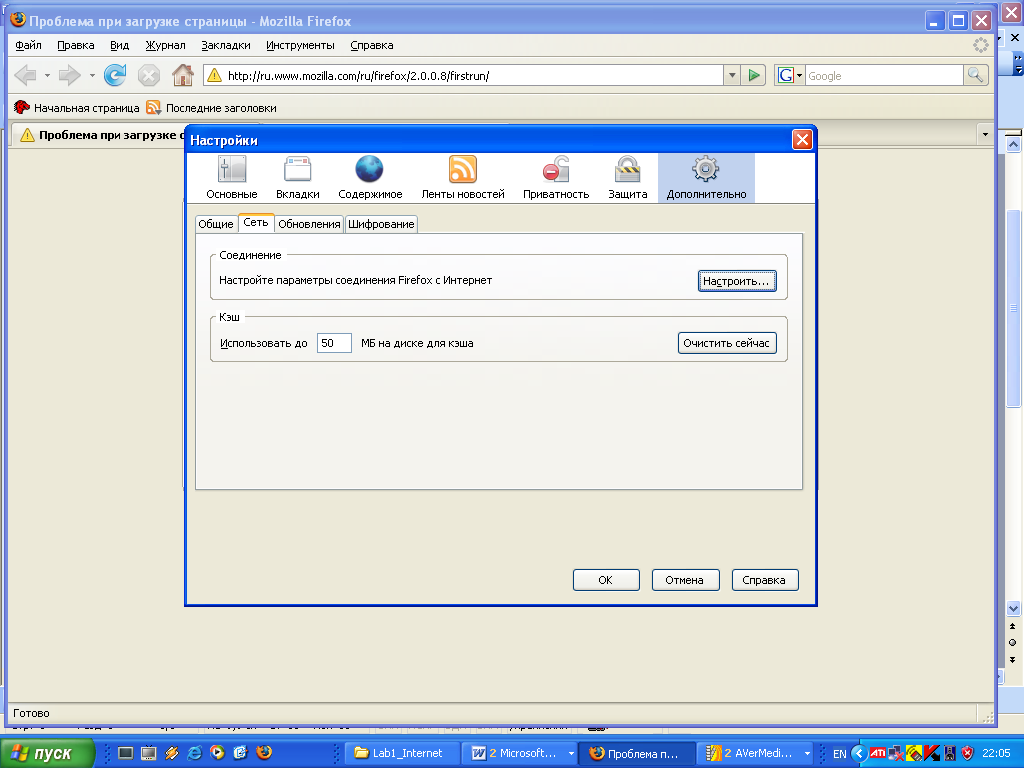Open the Правка menu
The width and height of the screenshot is (1024, 768).
[76, 45]
